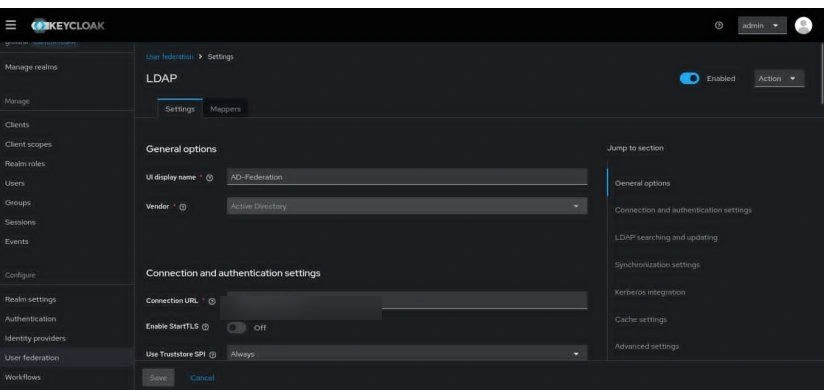
Task: Show help for Enable StartTLS
Action: pyautogui.click(x=205, y=327)
